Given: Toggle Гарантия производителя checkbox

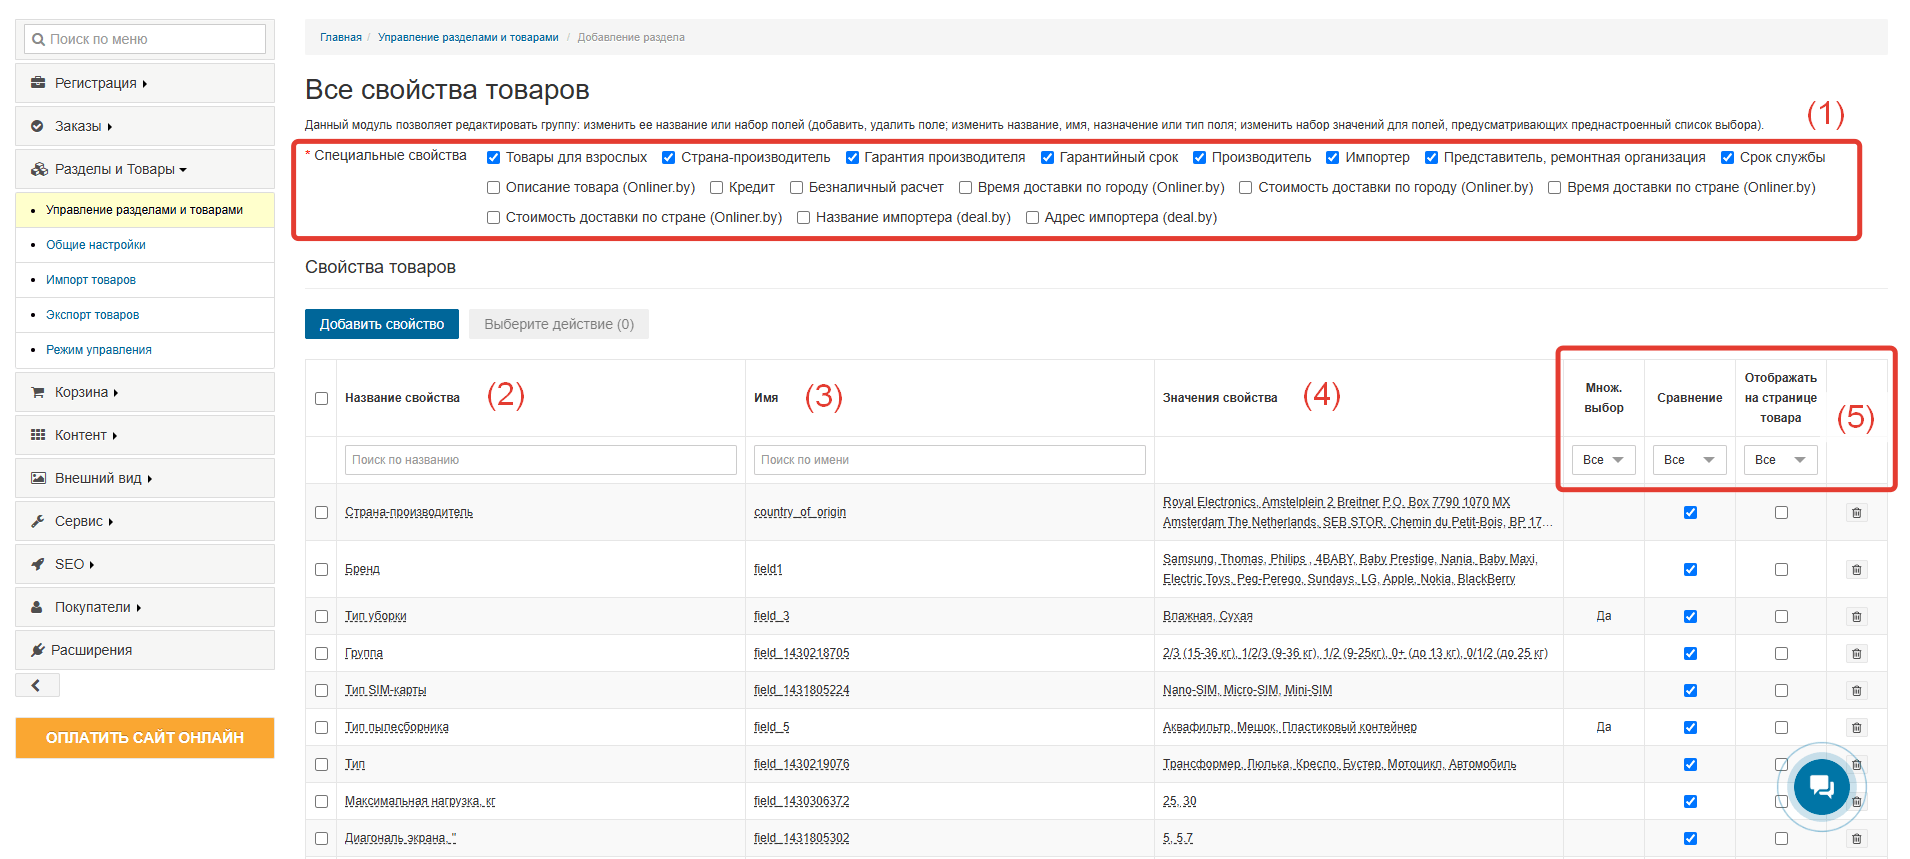Looking at the screenshot, I should (852, 158).
